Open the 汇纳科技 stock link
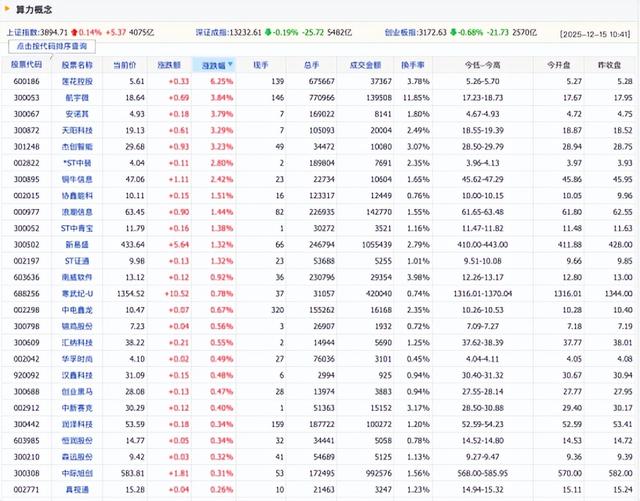640x501 pixels. point(77,343)
